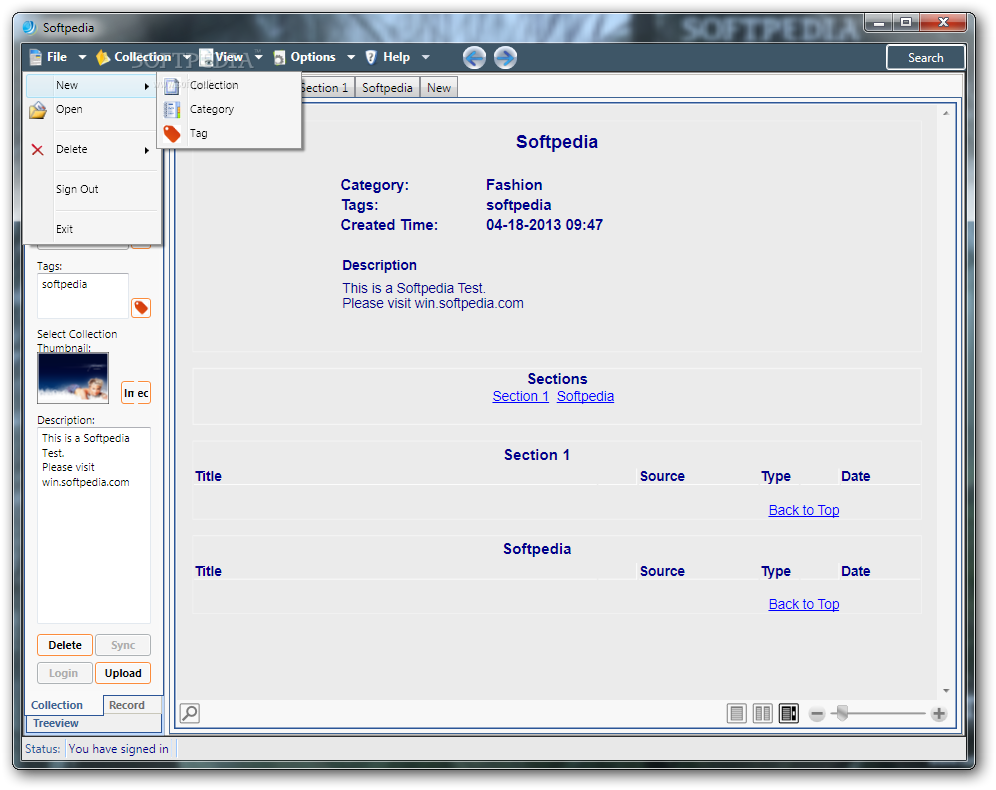Expand the Delete submenu arrow
This screenshot has width=996, height=790.
(x=147, y=151)
